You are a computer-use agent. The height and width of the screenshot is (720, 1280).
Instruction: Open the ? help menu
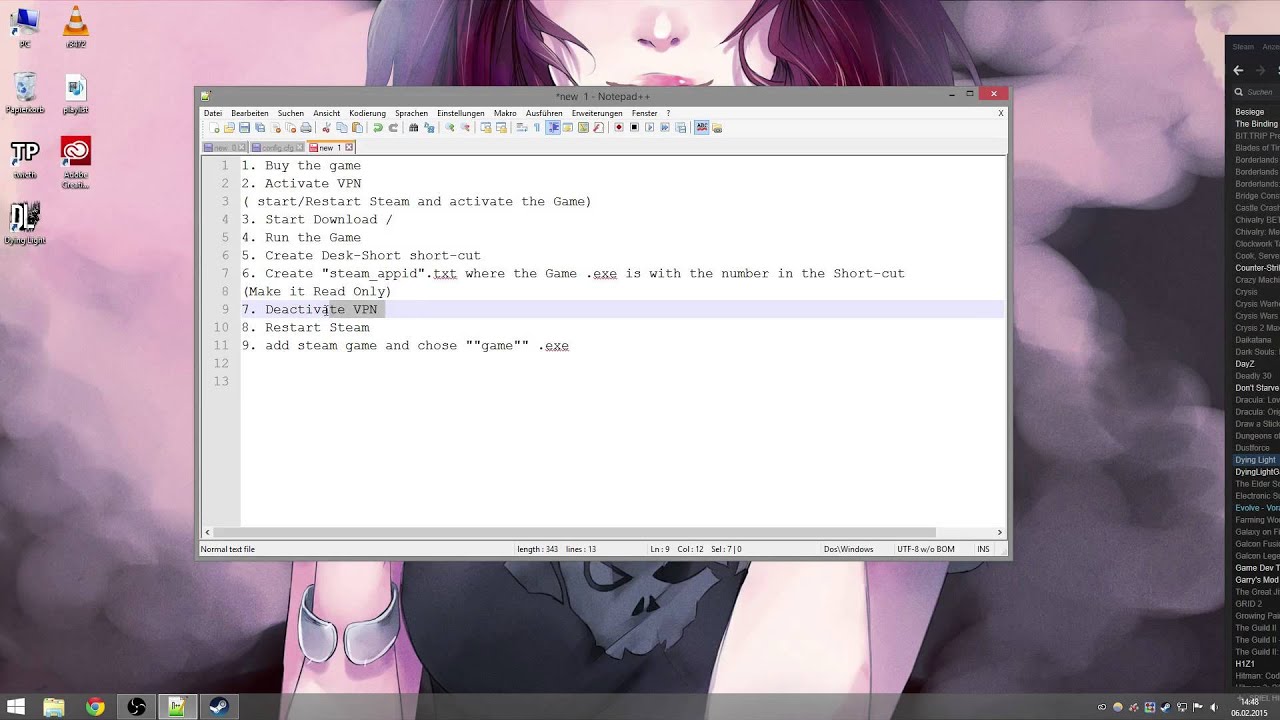pyautogui.click(x=668, y=113)
